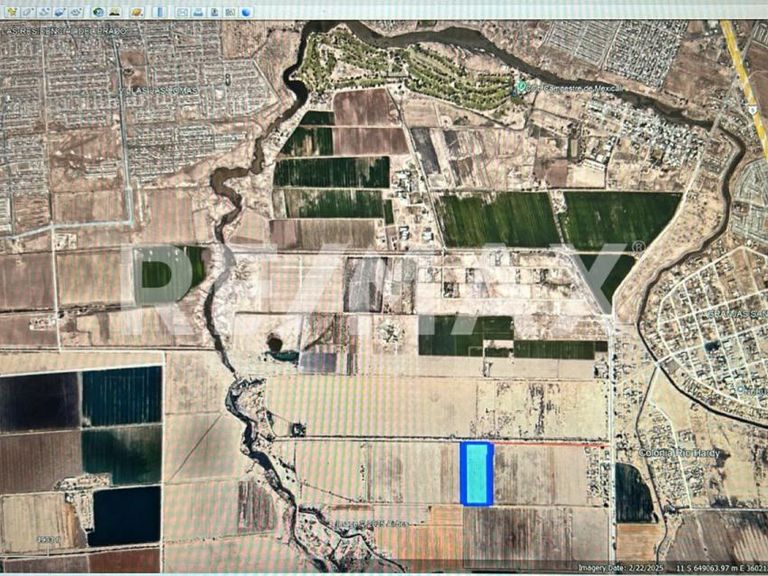768x576 pixels.
Task: Choose the Add Polygon tool
Action: (x=28, y=12)
